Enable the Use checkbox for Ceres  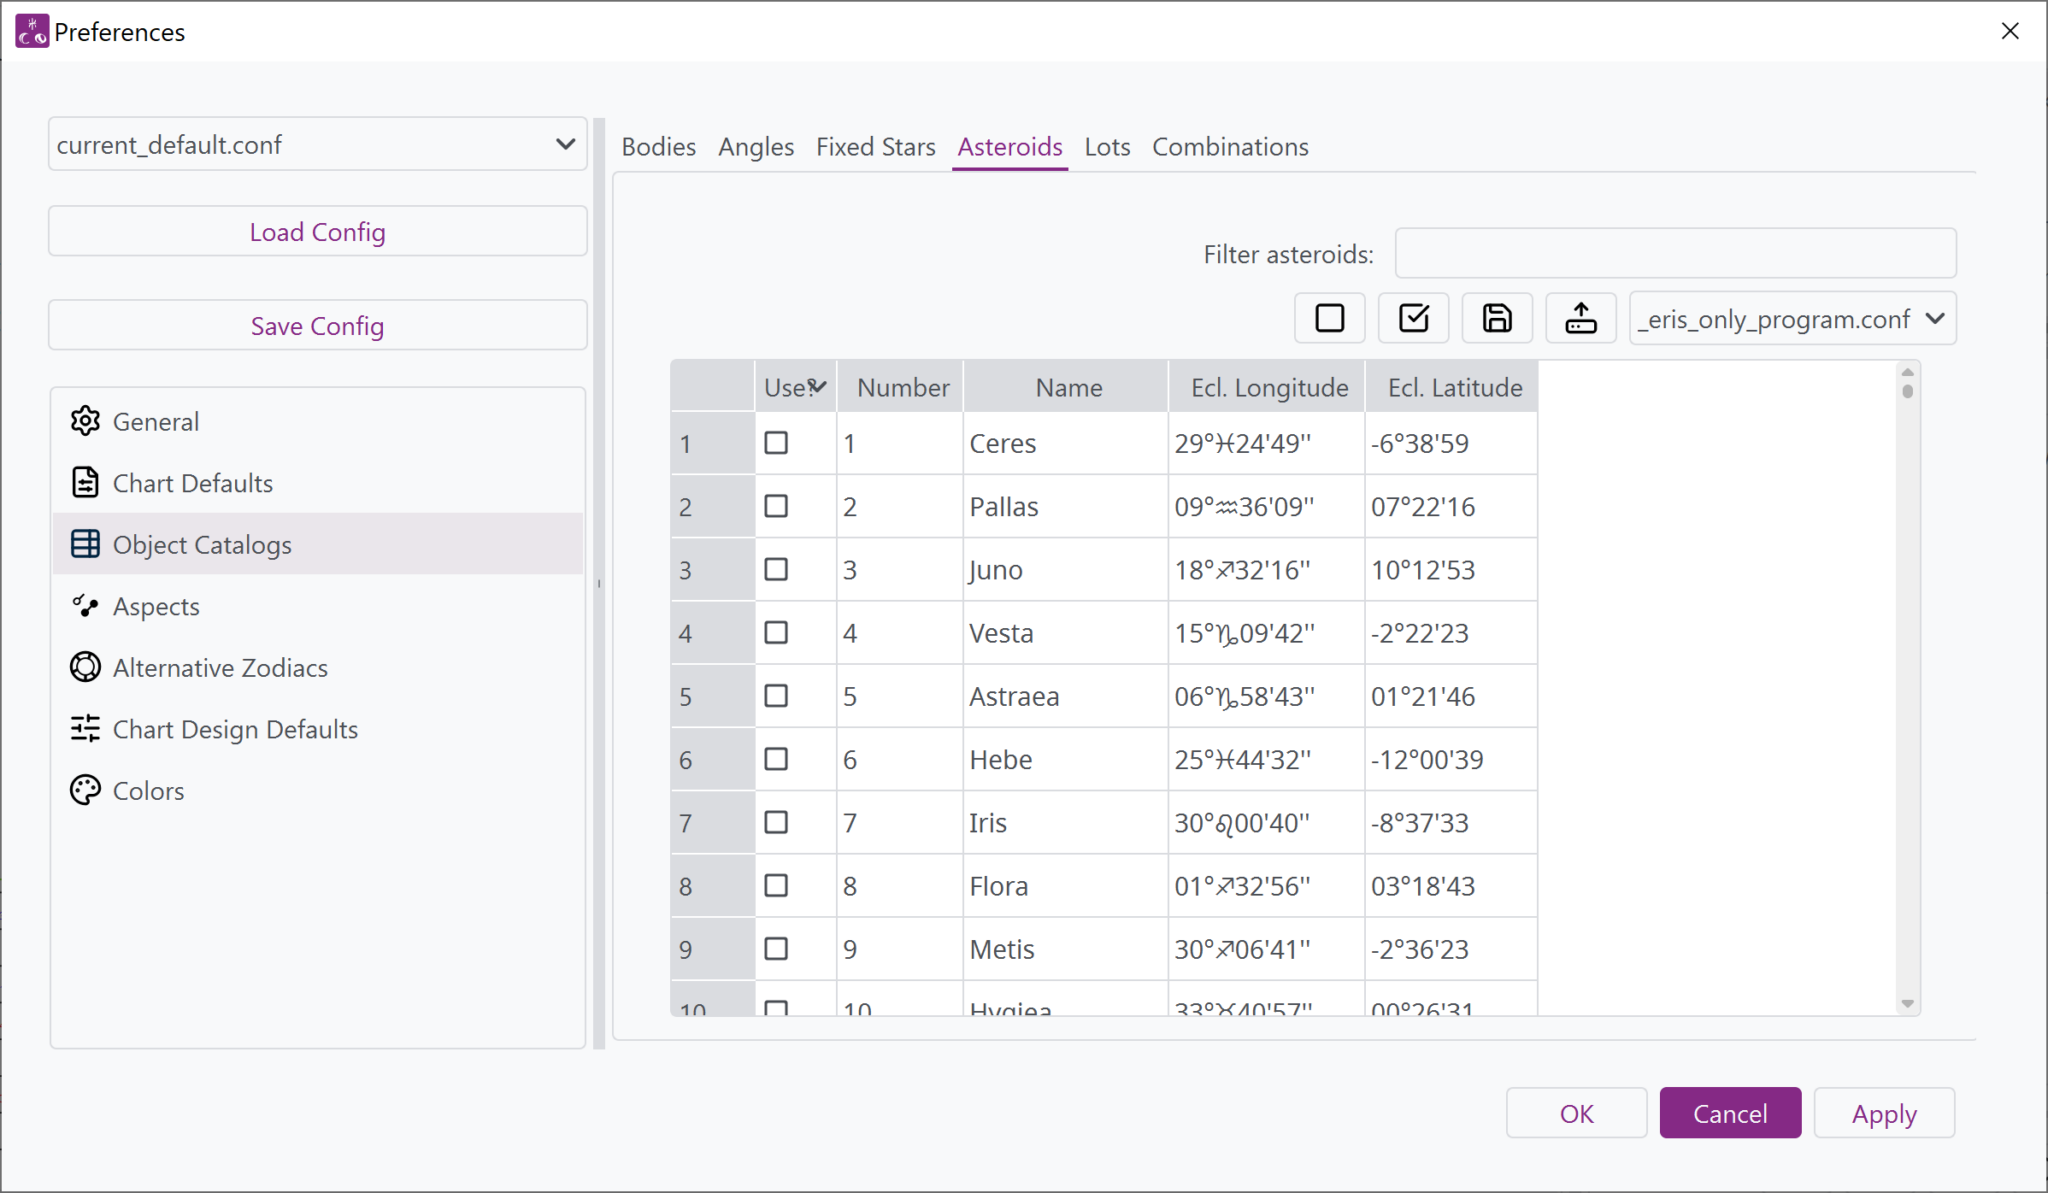777,443
